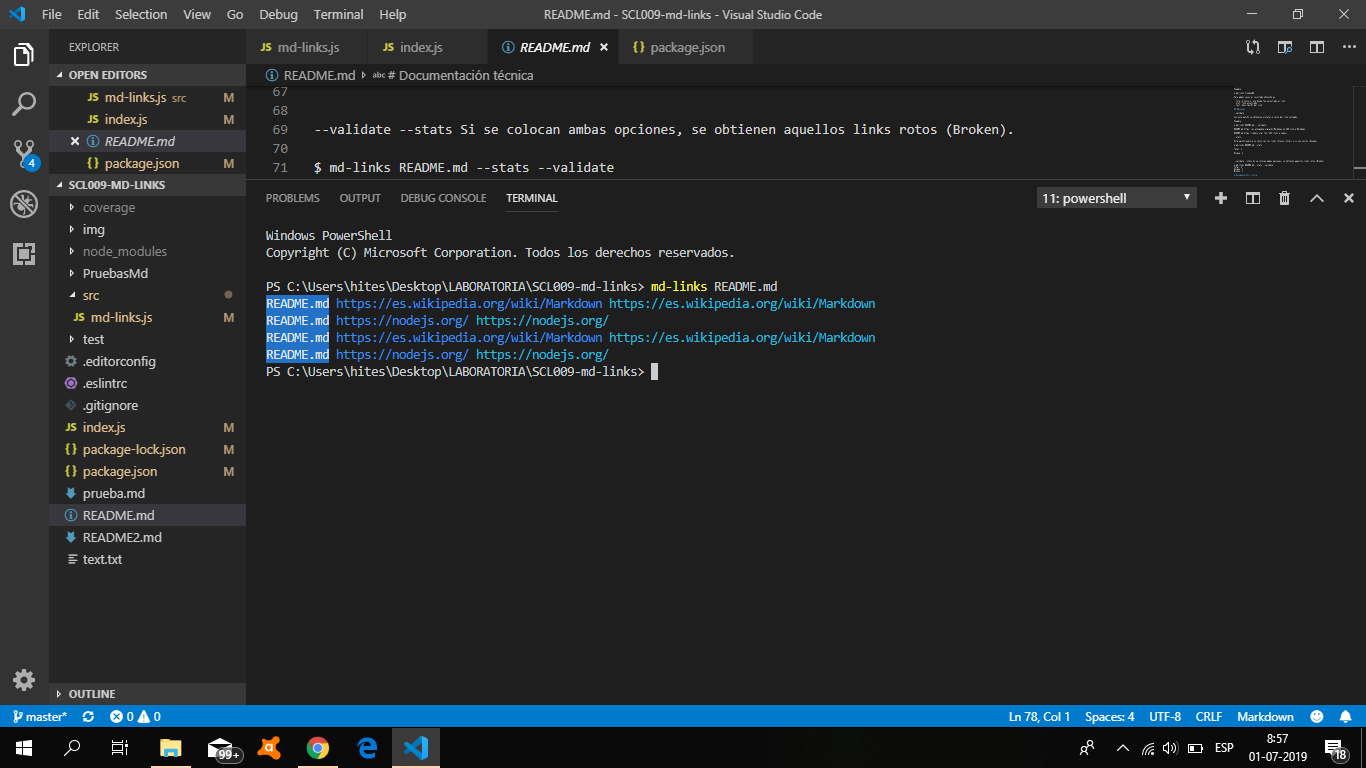Click the Open Changes icon in editor toolbar
Viewport: 1366px width, 768px height.
point(1253,47)
